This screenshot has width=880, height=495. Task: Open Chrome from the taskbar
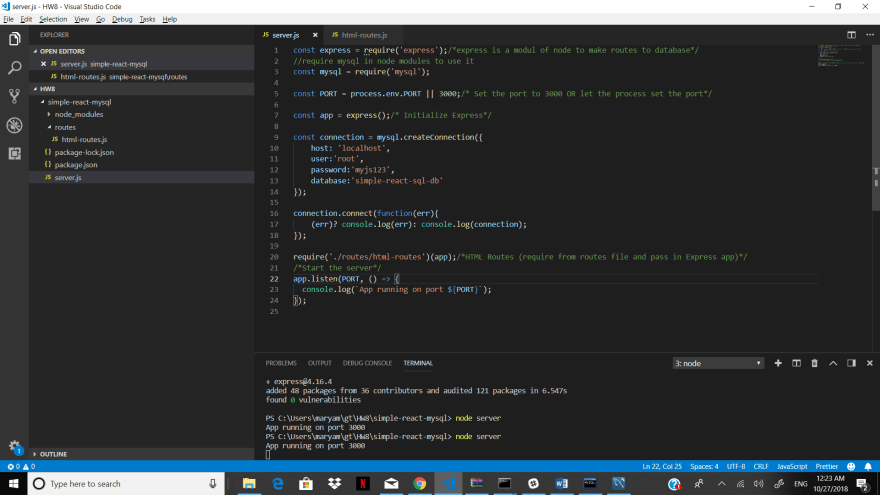[x=419, y=483]
